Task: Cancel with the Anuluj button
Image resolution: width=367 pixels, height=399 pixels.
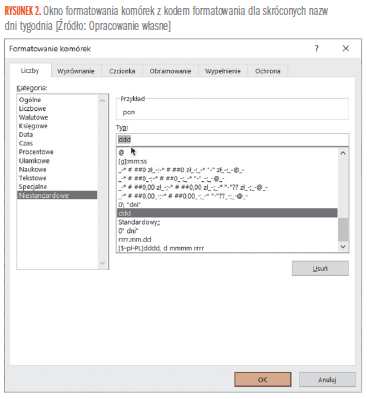Action: click(327, 379)
